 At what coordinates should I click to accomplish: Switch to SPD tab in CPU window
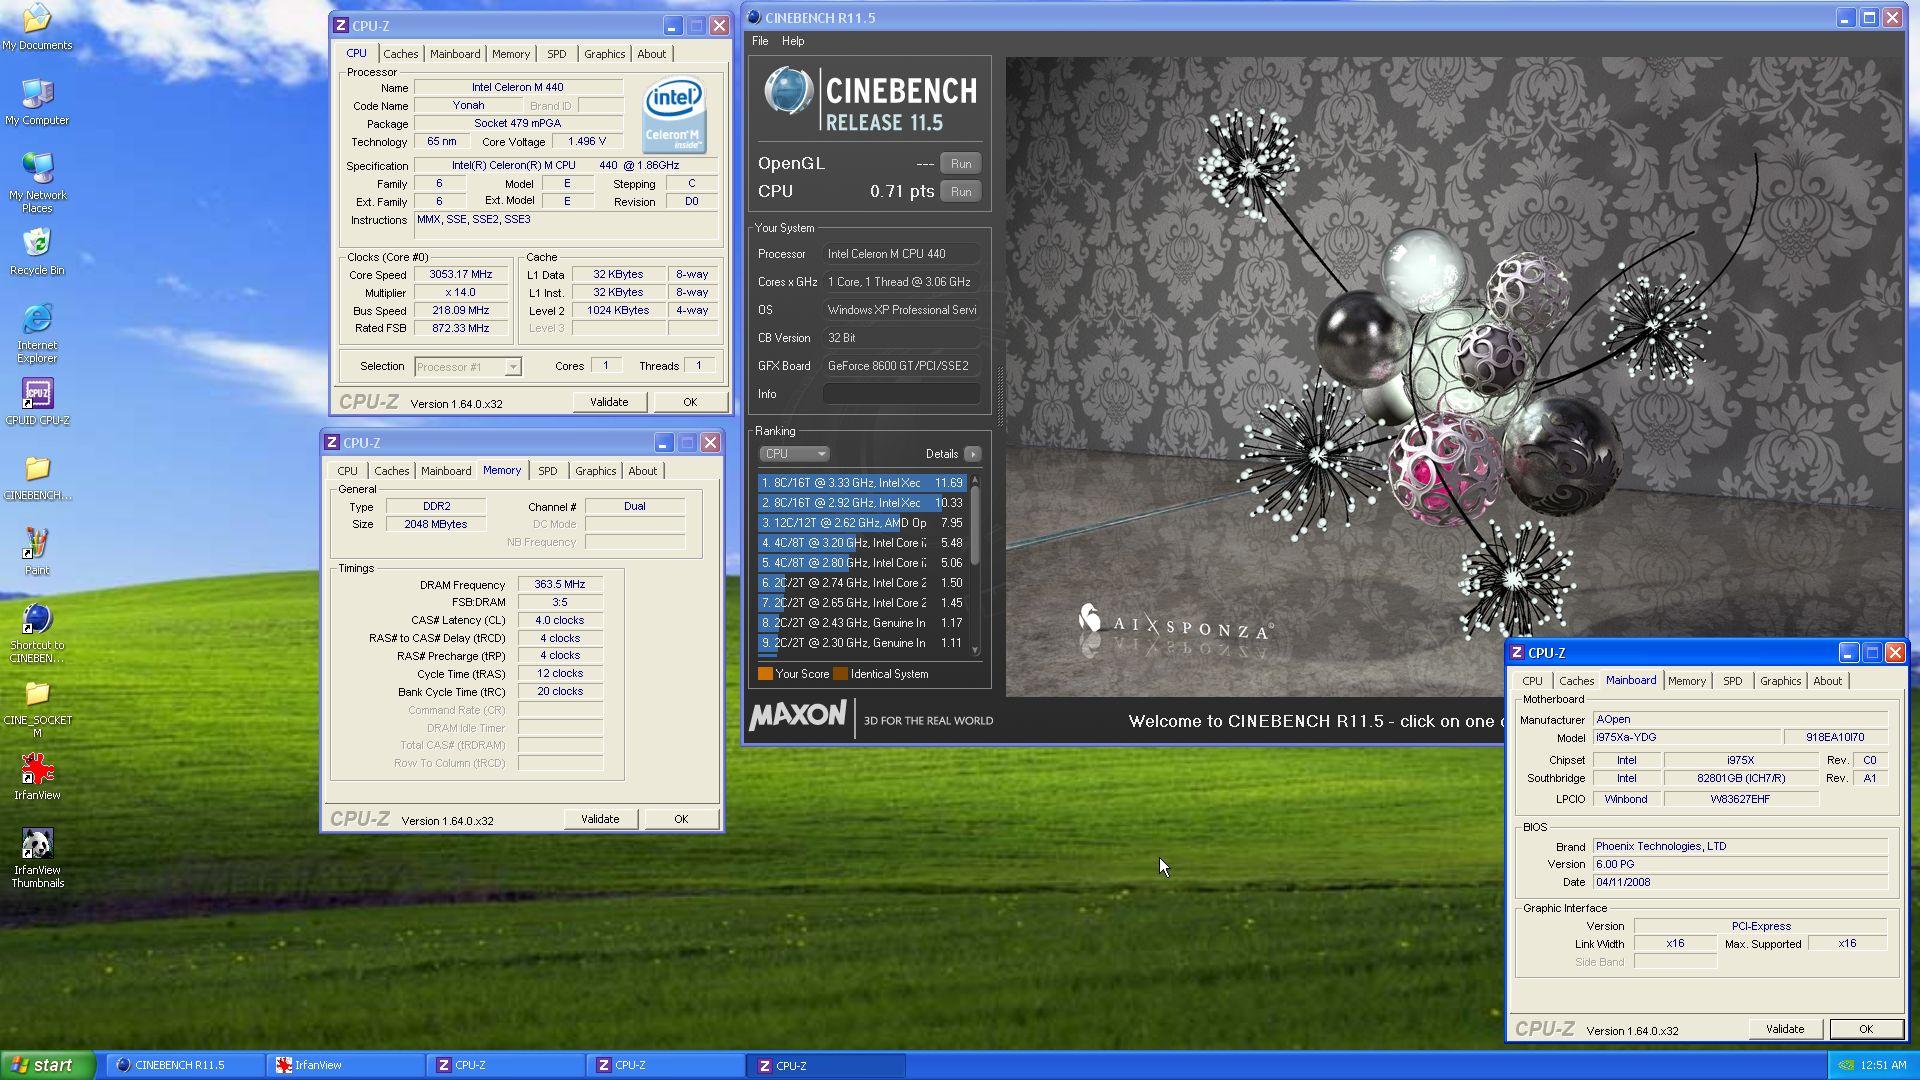click(556, 54)
